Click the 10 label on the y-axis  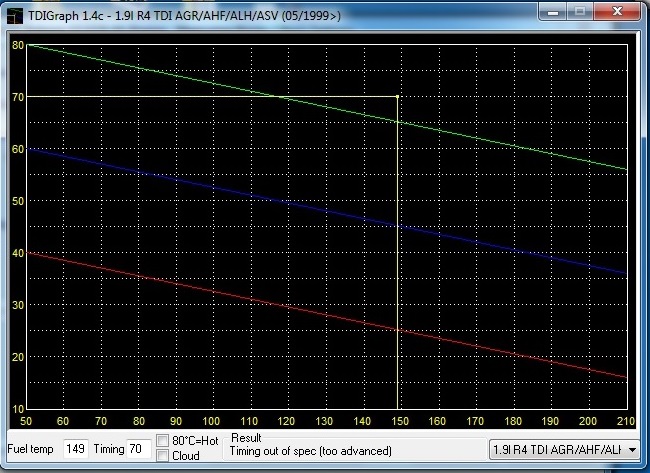coord(17,409)
